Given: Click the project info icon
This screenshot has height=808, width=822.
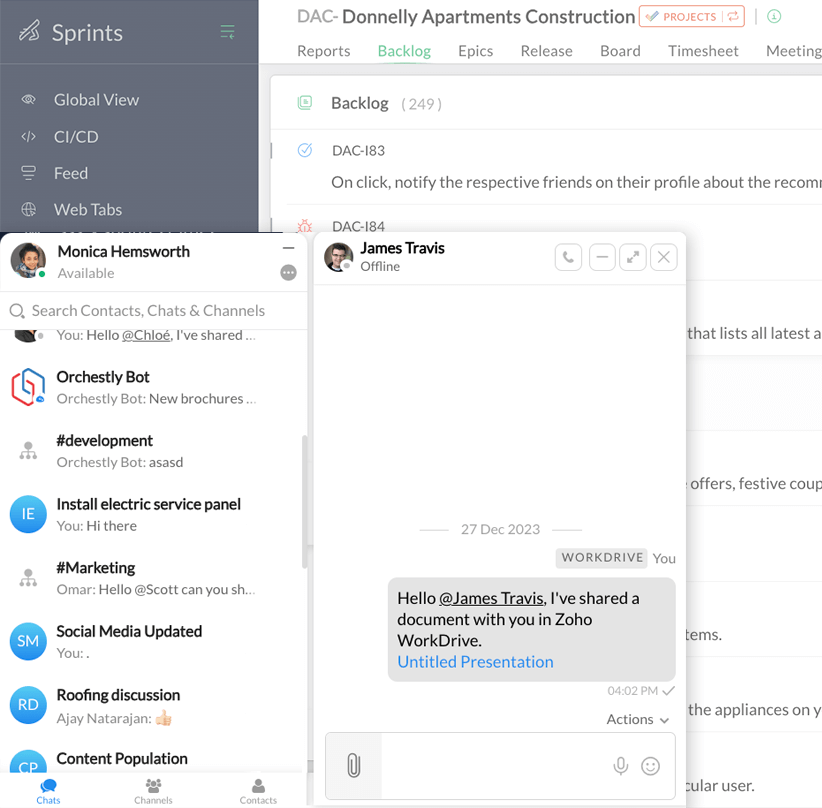Looking at the screenshot, I should click(x=774, y=17).
